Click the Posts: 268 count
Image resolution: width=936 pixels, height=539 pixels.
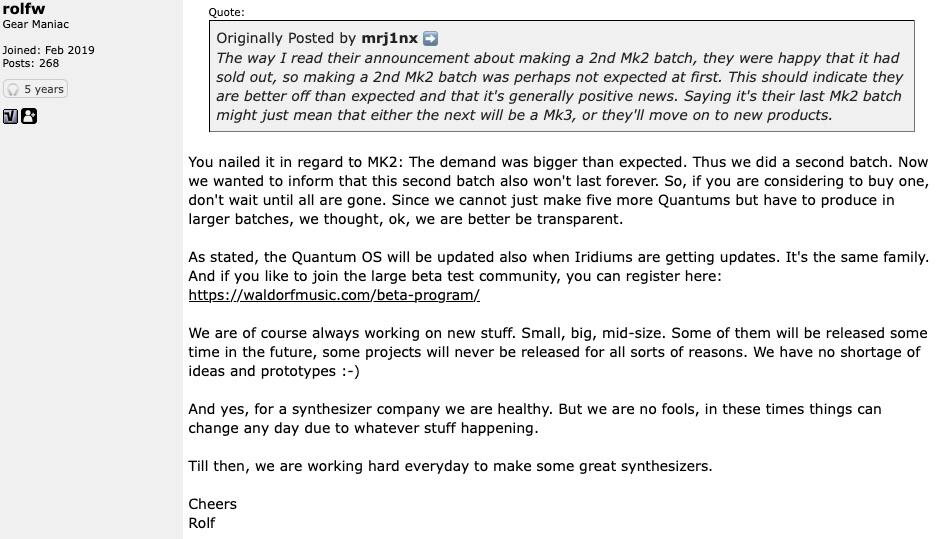[x=30, y=63]
